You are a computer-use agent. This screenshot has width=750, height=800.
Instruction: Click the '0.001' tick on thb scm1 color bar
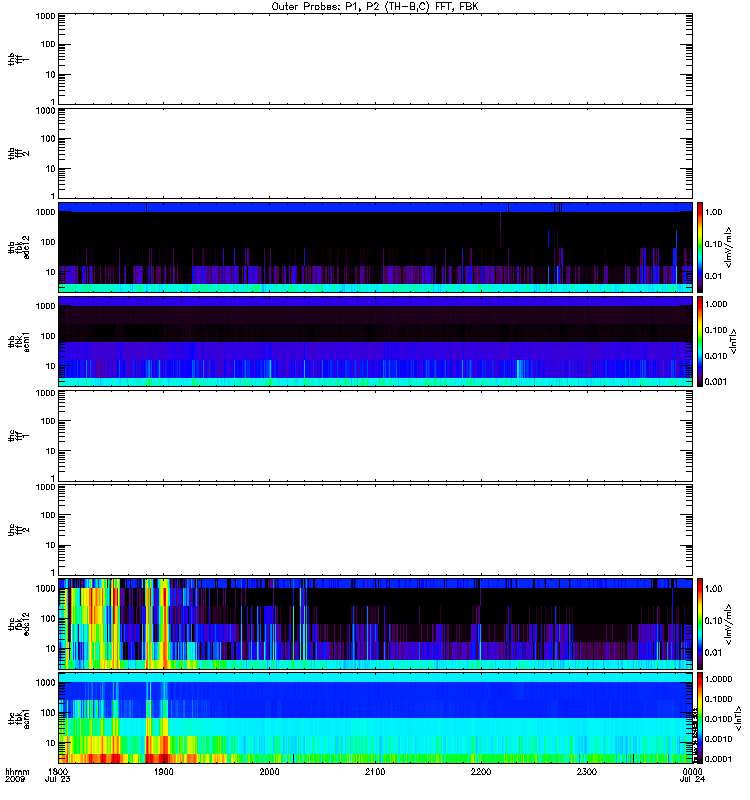coord(716,381)
